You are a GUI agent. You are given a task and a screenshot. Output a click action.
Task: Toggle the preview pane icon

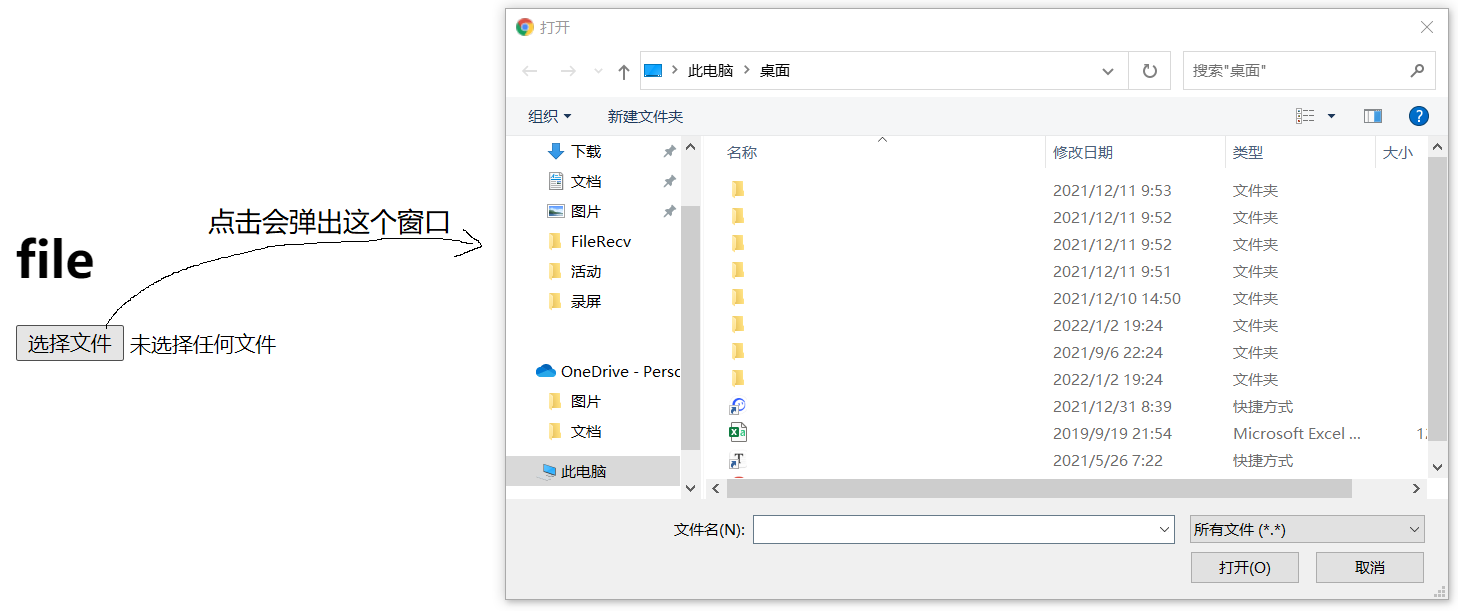tap(1372, 115)
